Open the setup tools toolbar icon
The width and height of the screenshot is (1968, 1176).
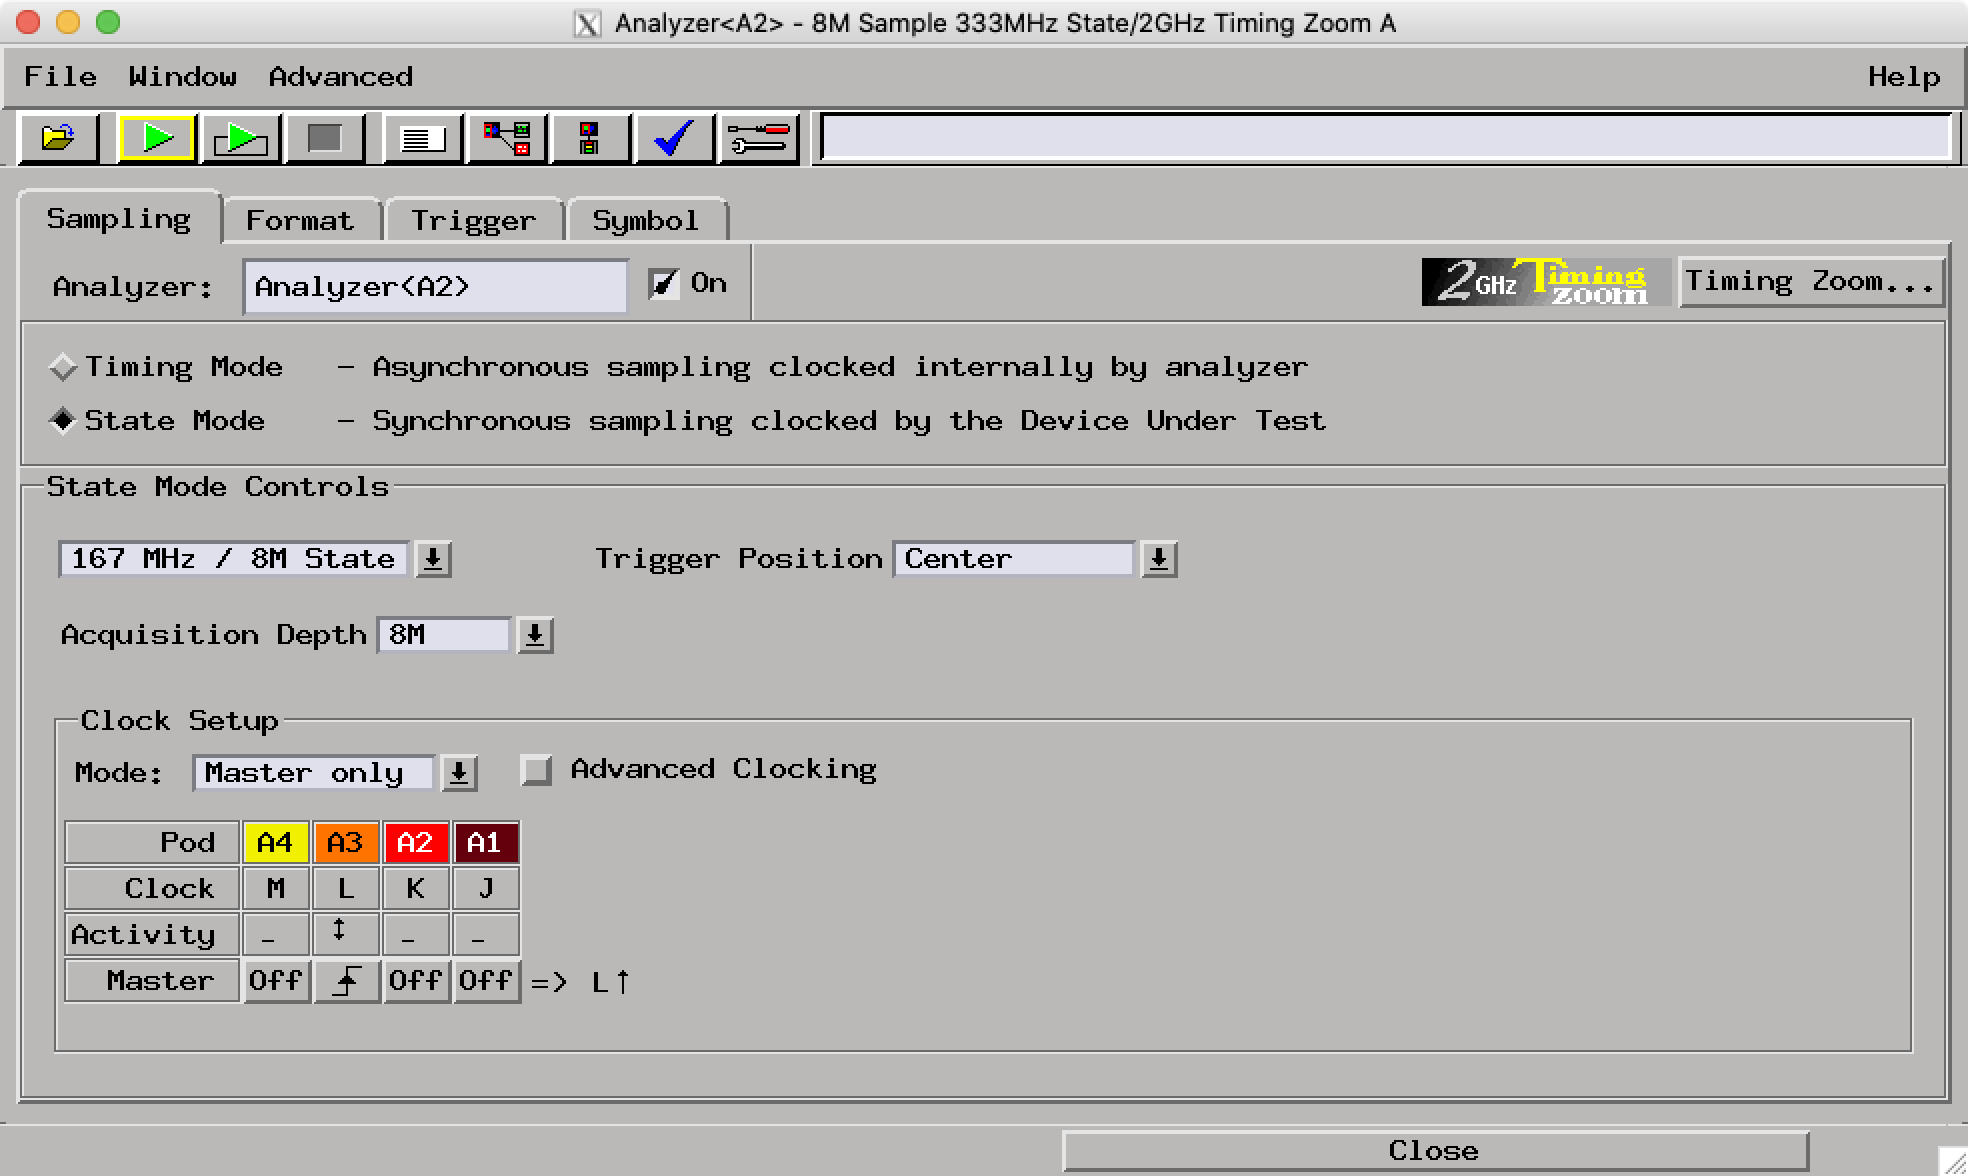pos(757,139)
